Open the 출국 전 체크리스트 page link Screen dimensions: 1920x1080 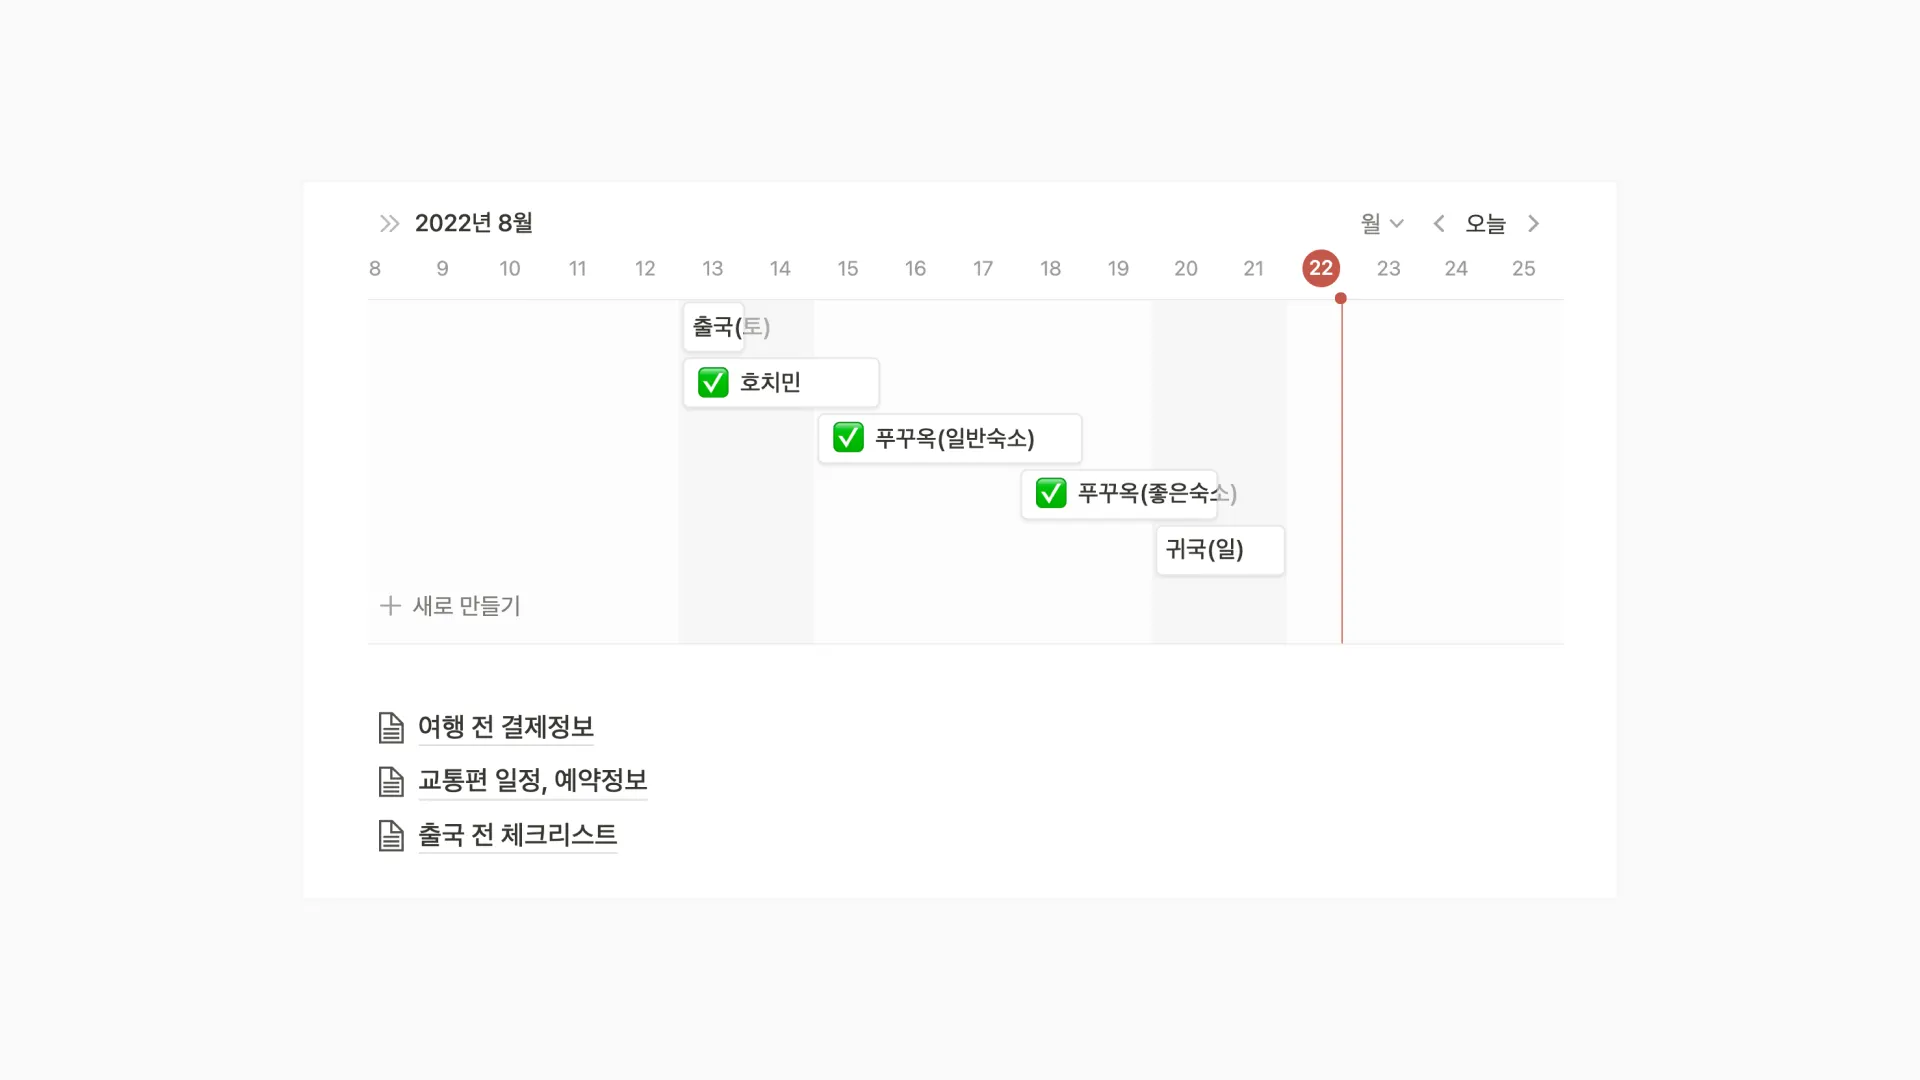(517, 835)
